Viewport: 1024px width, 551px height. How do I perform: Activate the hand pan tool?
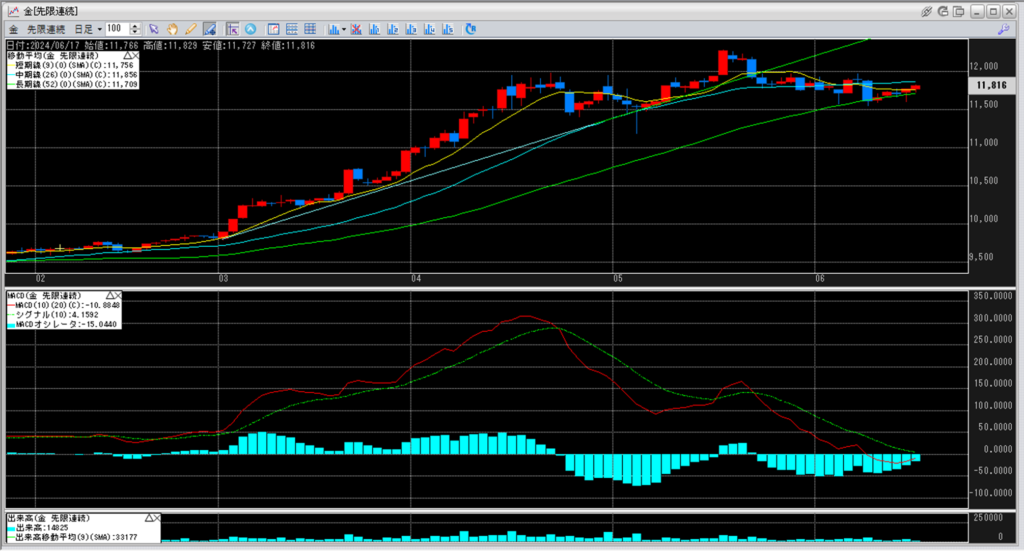(x=172, y=29)
